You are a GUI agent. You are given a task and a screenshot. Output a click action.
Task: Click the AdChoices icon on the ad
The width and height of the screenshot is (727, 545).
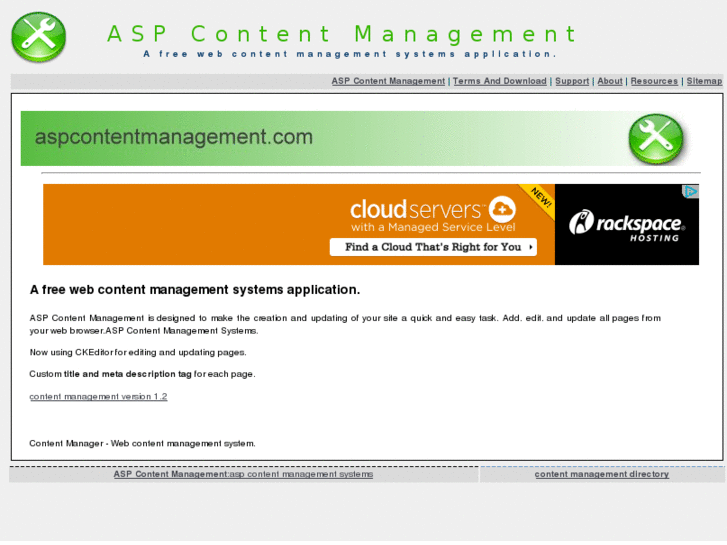[690, 191]
